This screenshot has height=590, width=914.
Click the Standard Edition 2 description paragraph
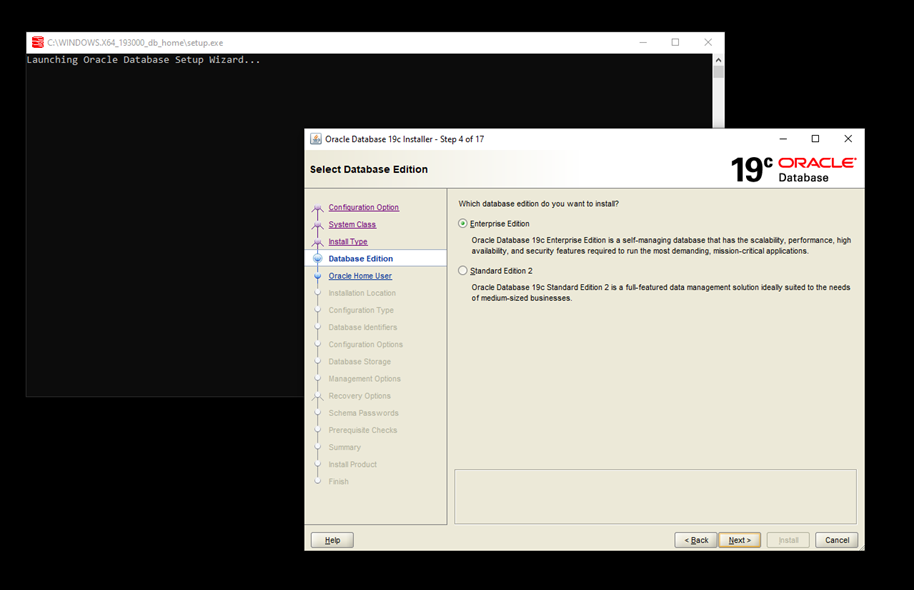660,293
